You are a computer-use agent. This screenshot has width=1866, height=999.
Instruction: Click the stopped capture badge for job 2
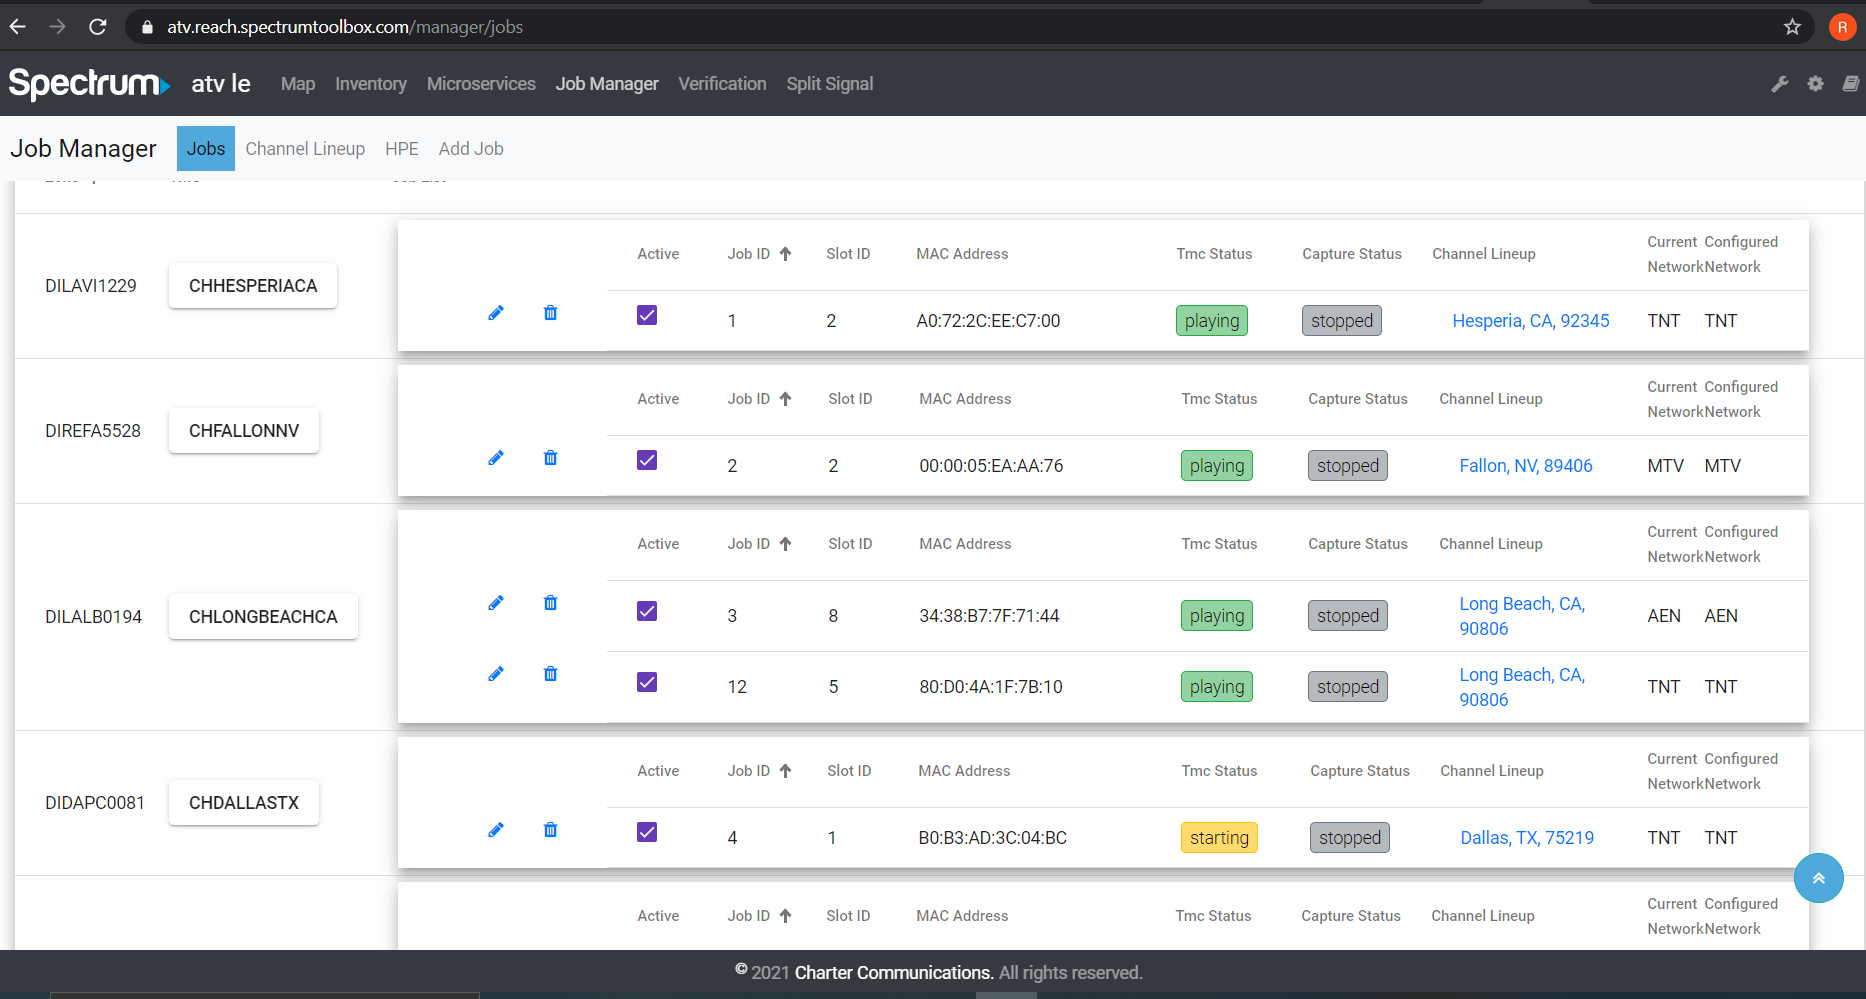(x=1348, y=466)
